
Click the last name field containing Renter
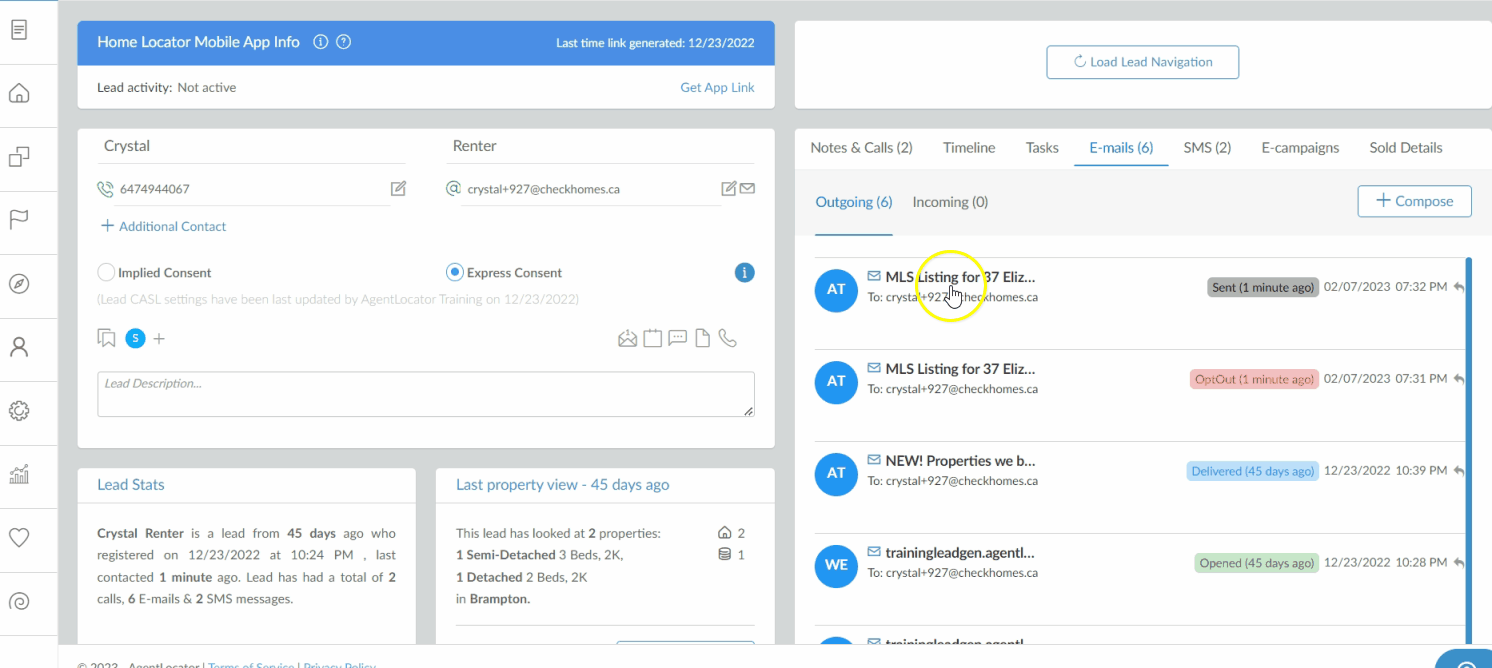point(600,146)
